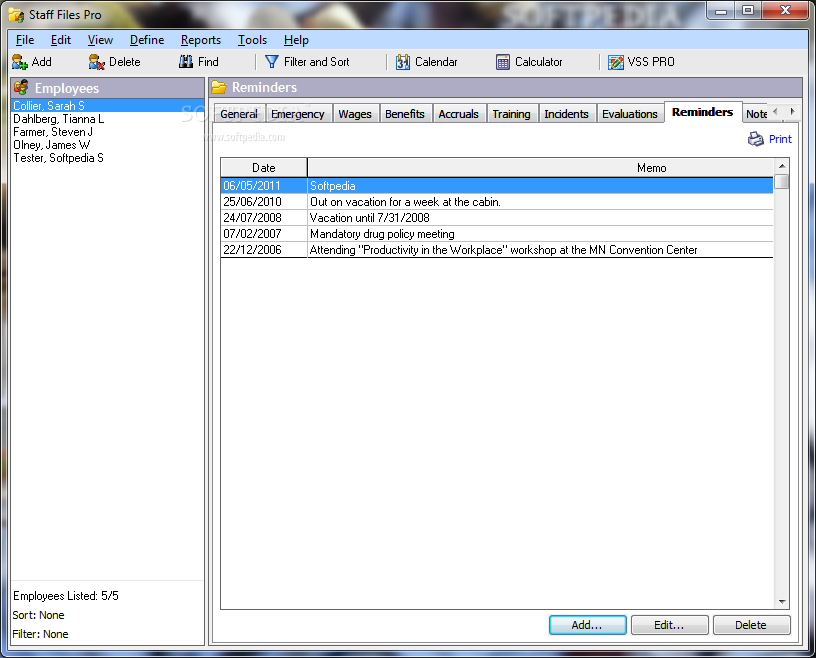Click the Edit... reminder button
This screenshot has height=658, width=816.
[670, 625]
